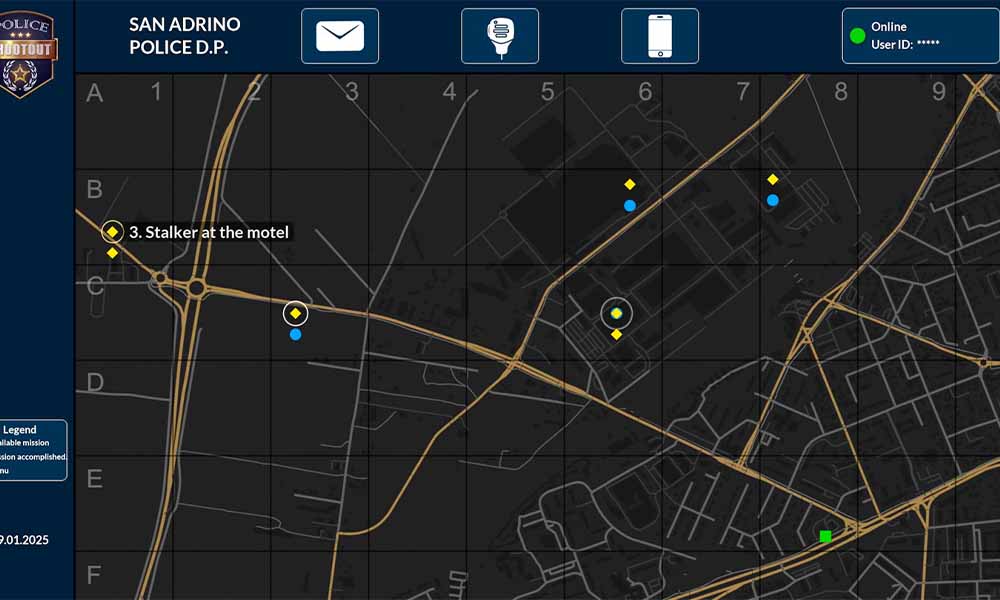1000x600 pixels.
Task: Click the blue unit marker in sector C3
Action: point(296,335)
